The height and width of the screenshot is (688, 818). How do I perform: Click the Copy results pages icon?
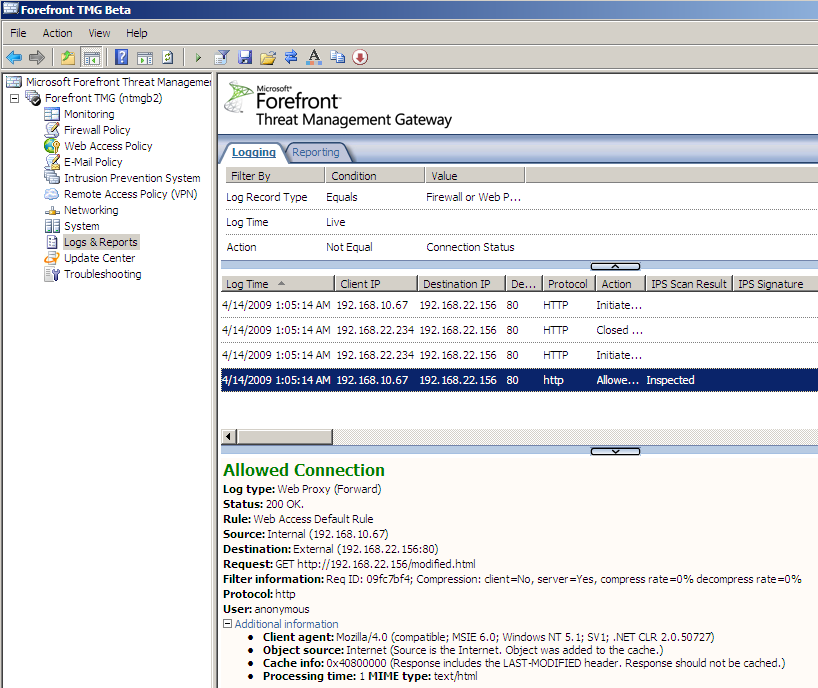338,57
